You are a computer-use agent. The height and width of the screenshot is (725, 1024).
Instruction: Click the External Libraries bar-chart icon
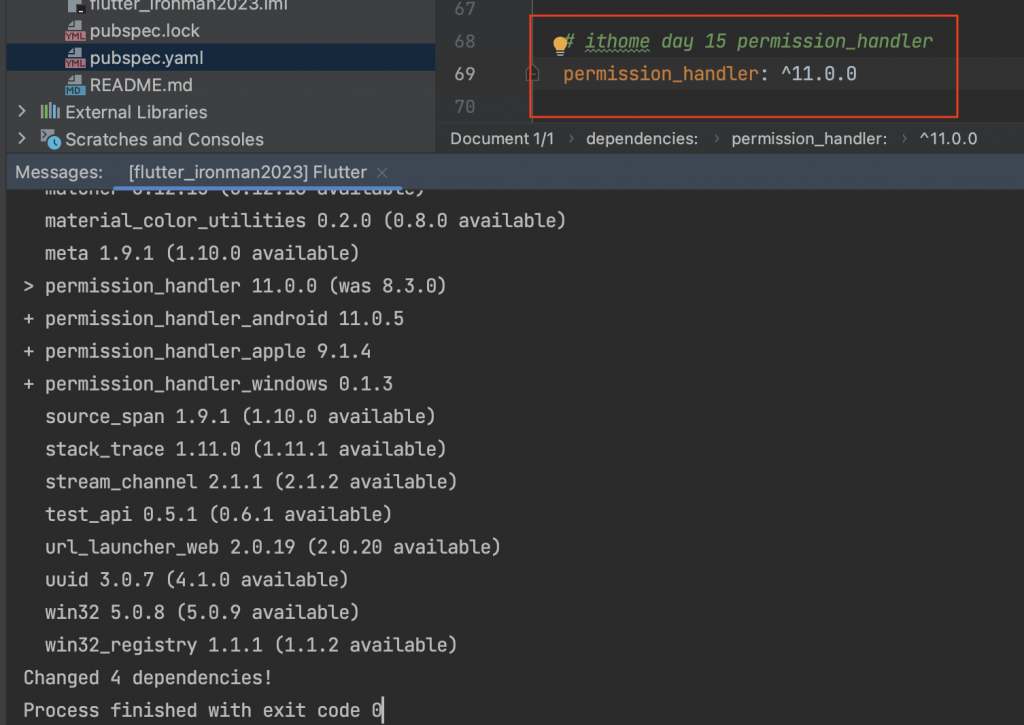(x=50, y=112)
